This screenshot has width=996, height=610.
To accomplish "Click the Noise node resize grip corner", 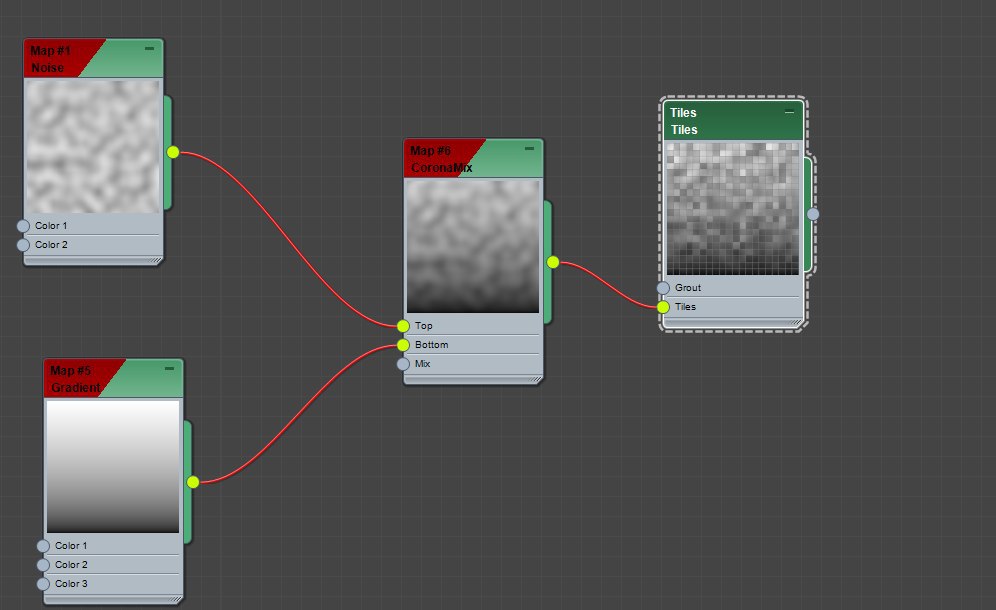I will coord(157,260).
